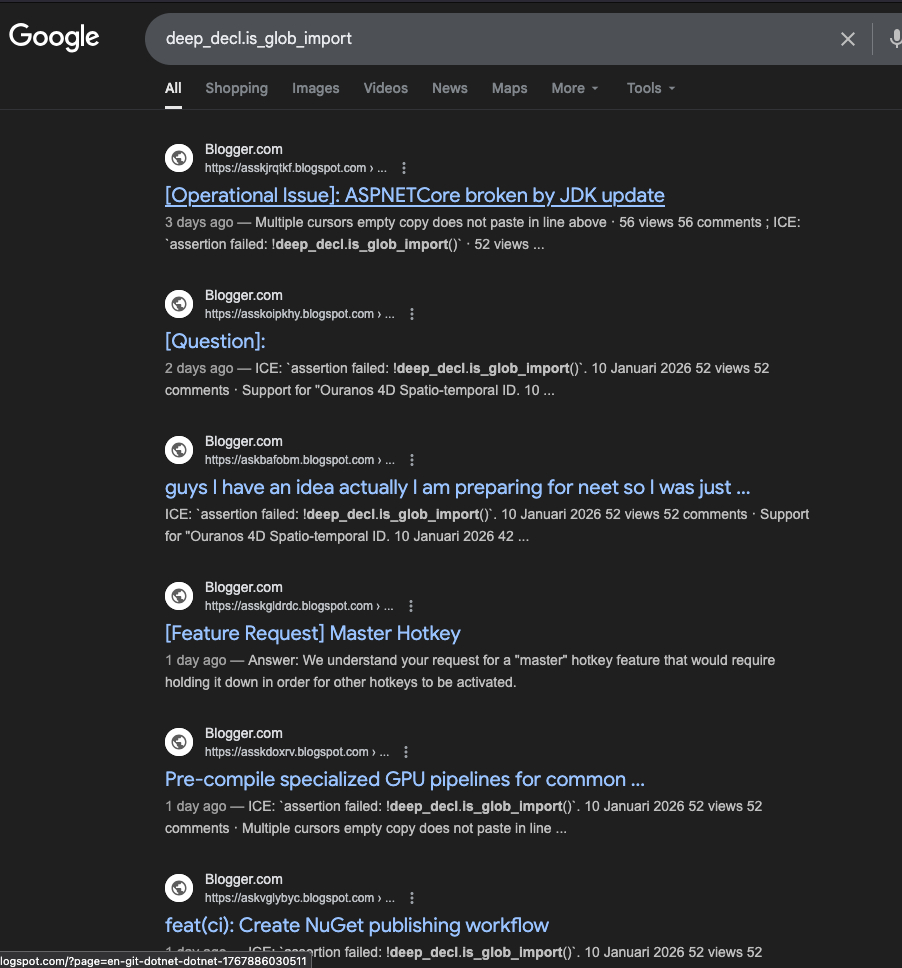Open three-dot menu for asskoipkhy.blogspot.com result
Image resolution: width=902 pixels, height=968 pixels.
coord(411,314)
